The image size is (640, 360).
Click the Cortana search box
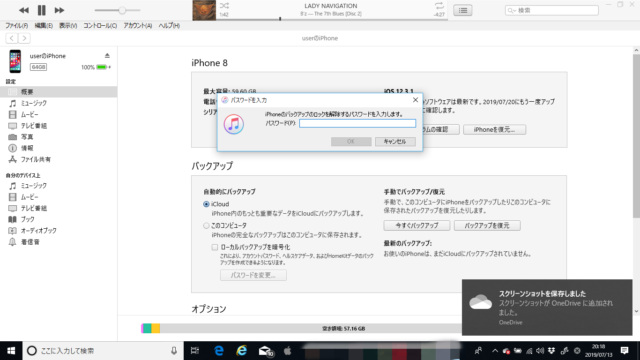(103, 351)
